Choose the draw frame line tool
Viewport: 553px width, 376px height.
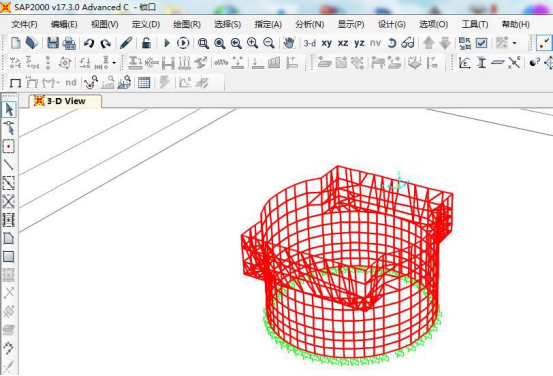pyautogui.click(x=9, y=164)
